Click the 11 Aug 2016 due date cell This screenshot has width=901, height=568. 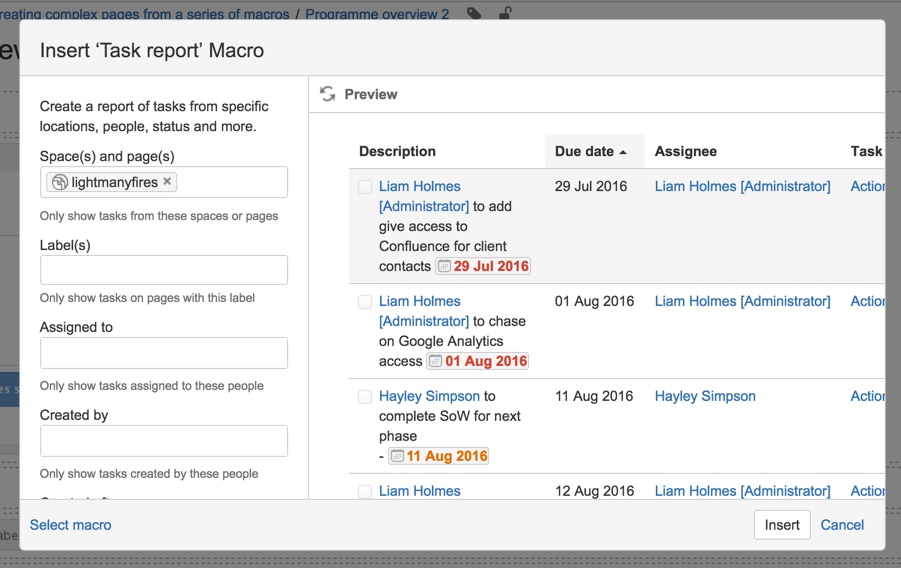tap(594, 396)
